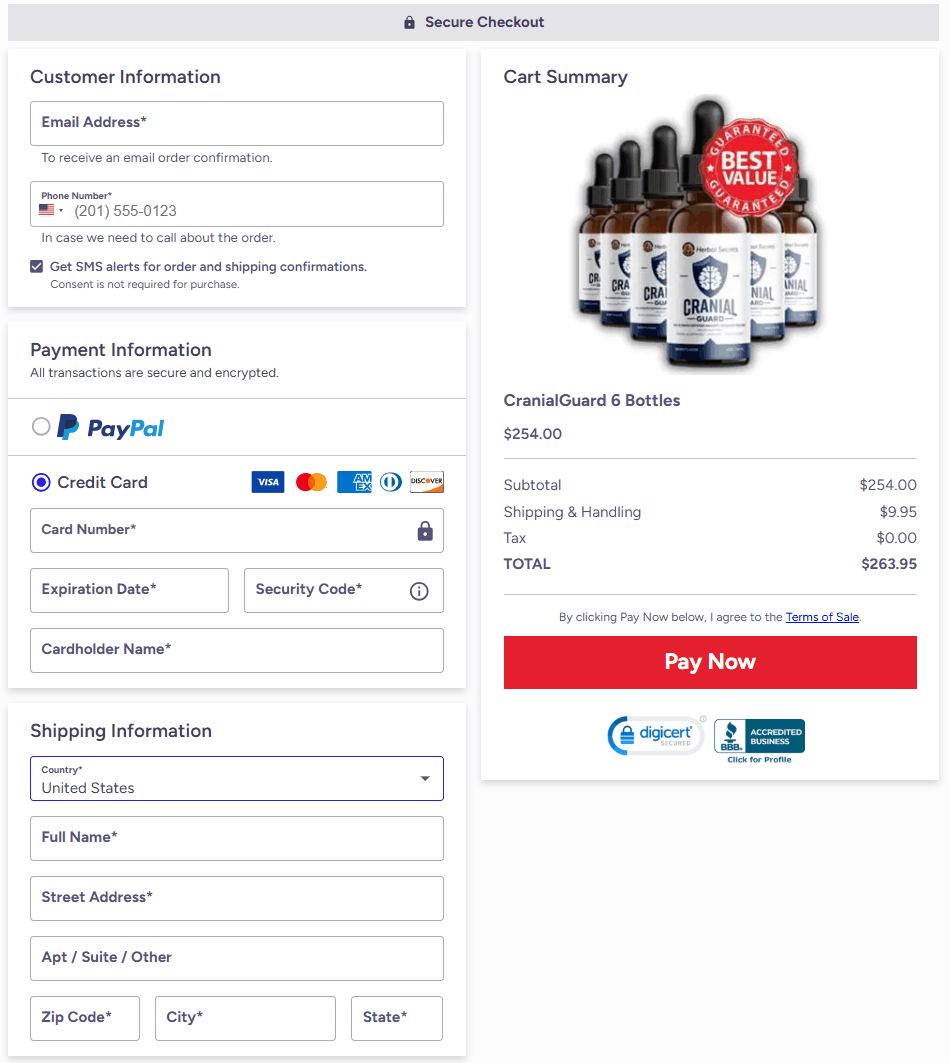The width and height of the screenshot is (949, 1063).
Task: Click the Diners Club logo
Action: click(x=390, y=482)
